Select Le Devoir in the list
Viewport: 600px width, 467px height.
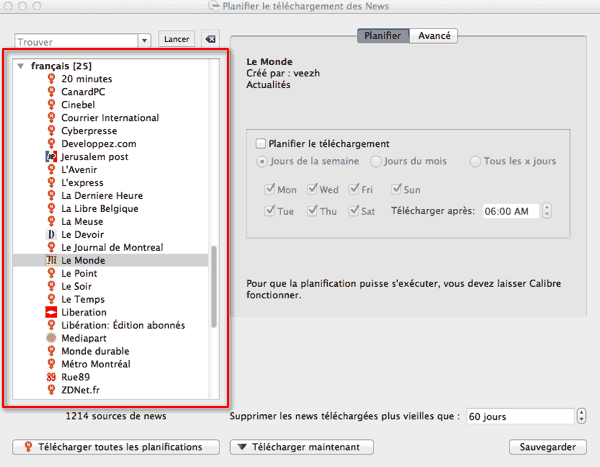(x=82, y=234)
